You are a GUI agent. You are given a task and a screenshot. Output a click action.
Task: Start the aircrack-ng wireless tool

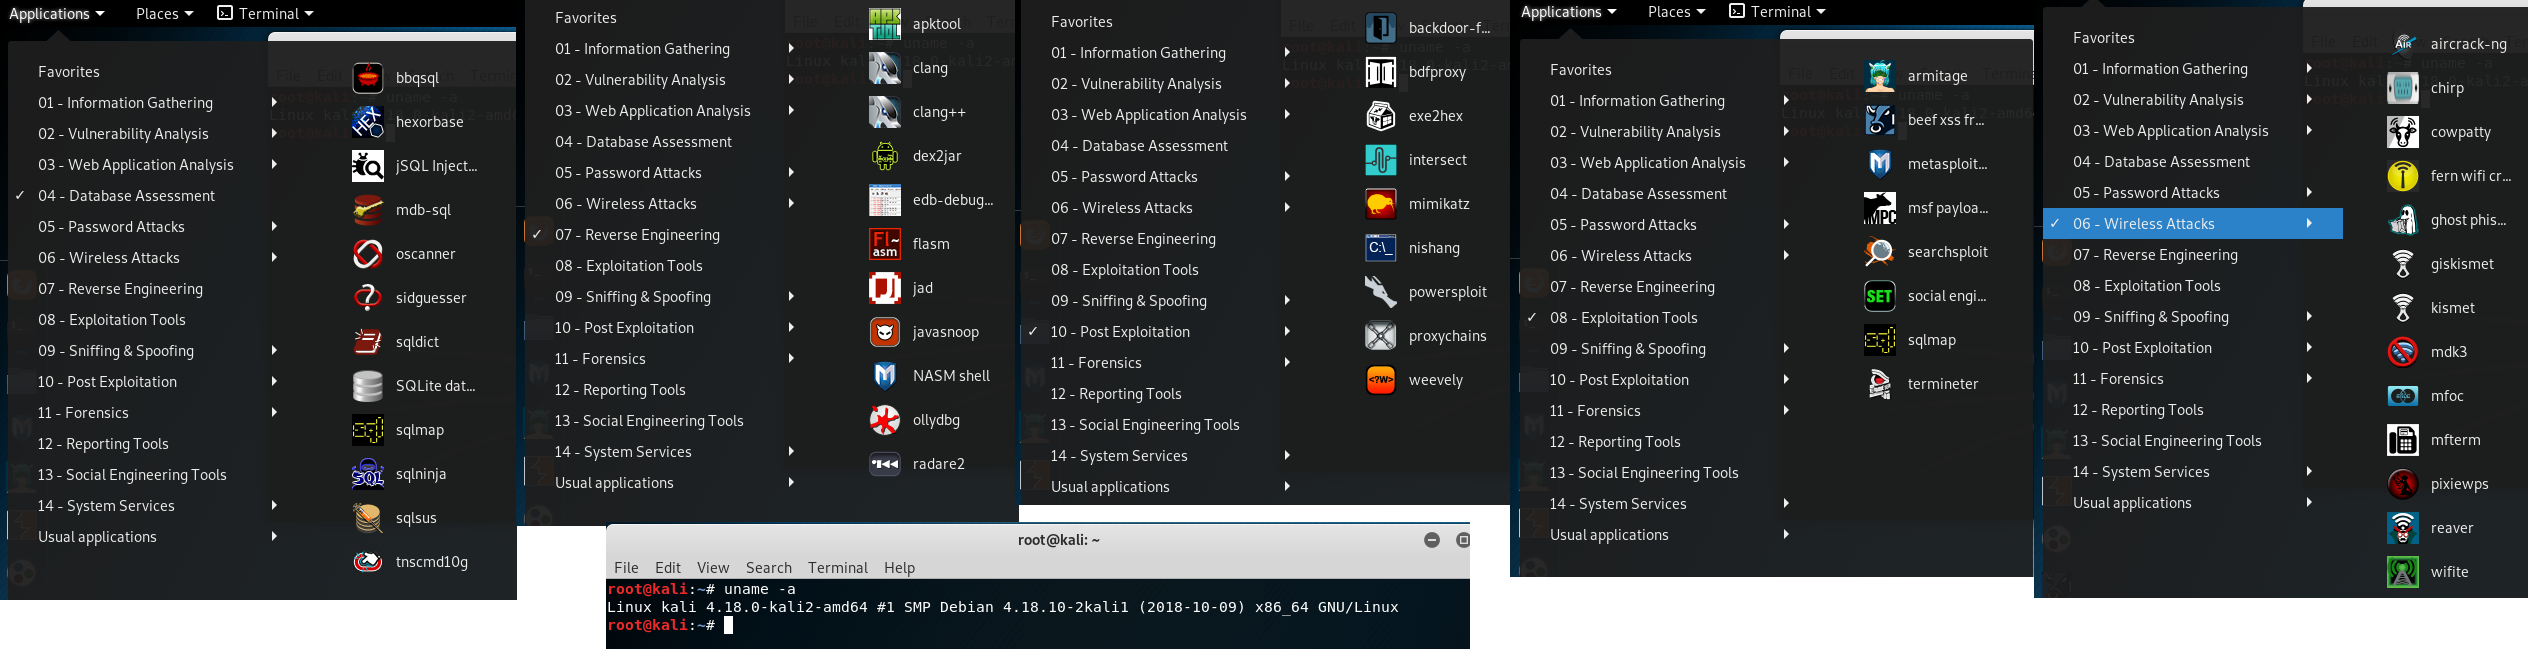click(2403, 44)
